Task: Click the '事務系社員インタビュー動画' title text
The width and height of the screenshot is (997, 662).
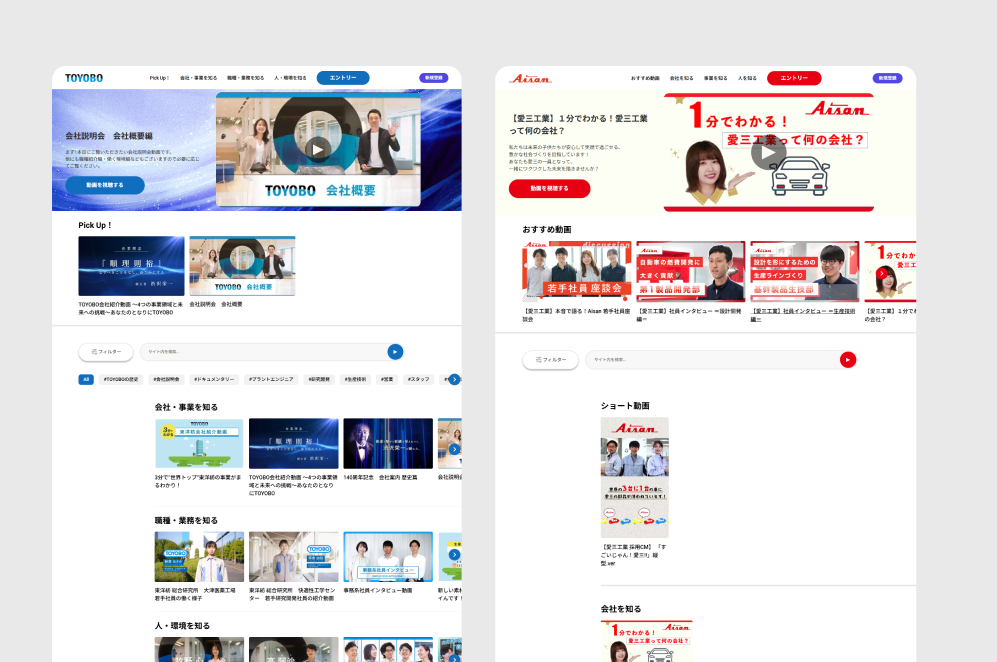Action: 378,590
